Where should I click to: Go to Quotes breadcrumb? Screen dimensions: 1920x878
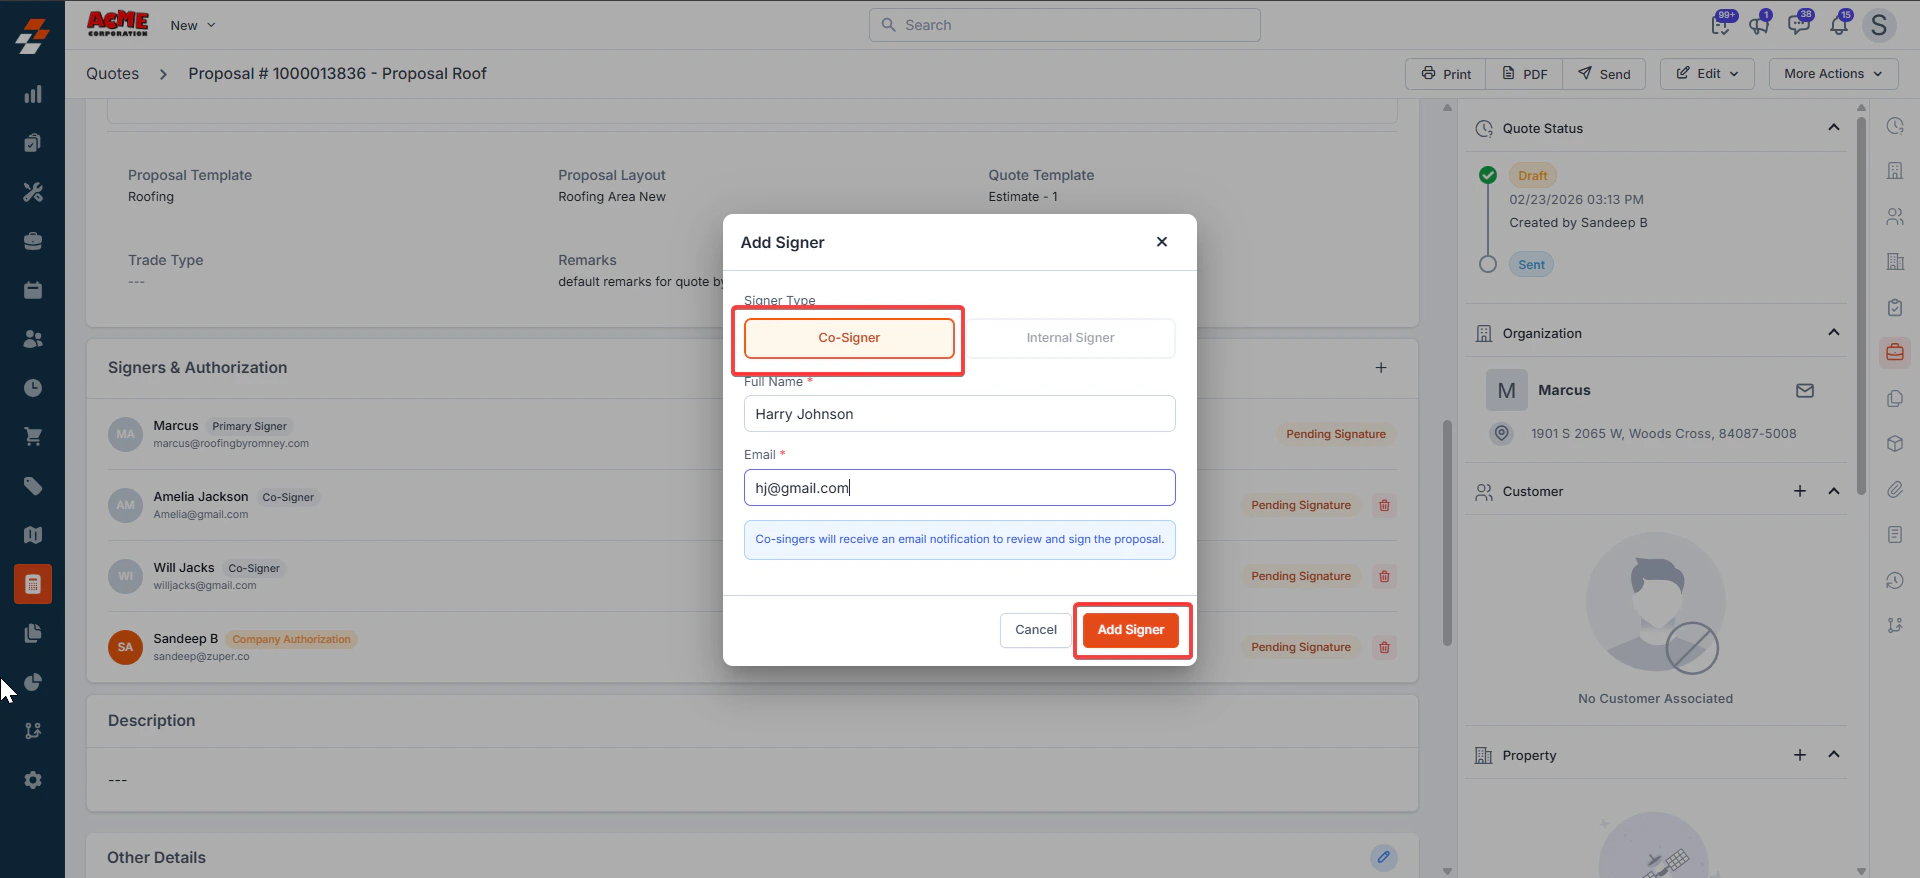[x=112, y=74]
